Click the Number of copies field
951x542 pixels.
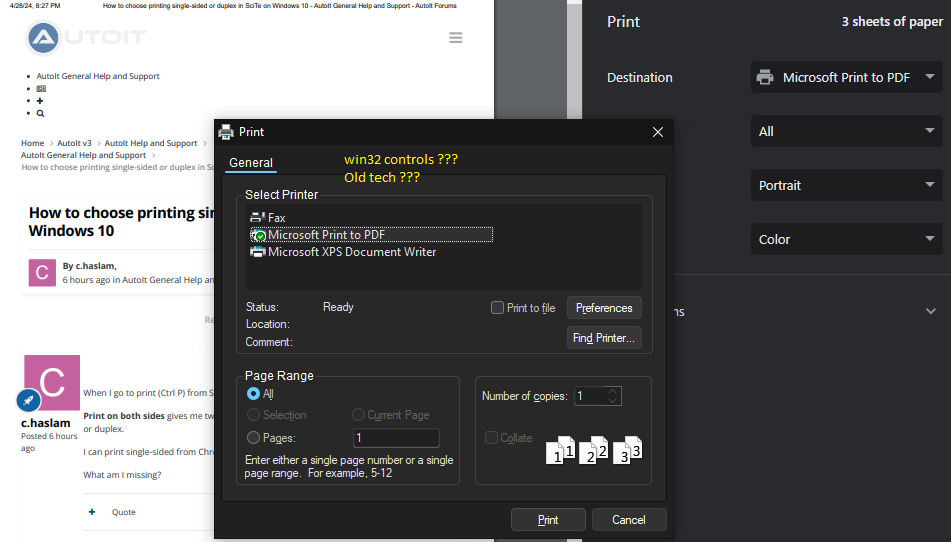(x=590, y=396)
